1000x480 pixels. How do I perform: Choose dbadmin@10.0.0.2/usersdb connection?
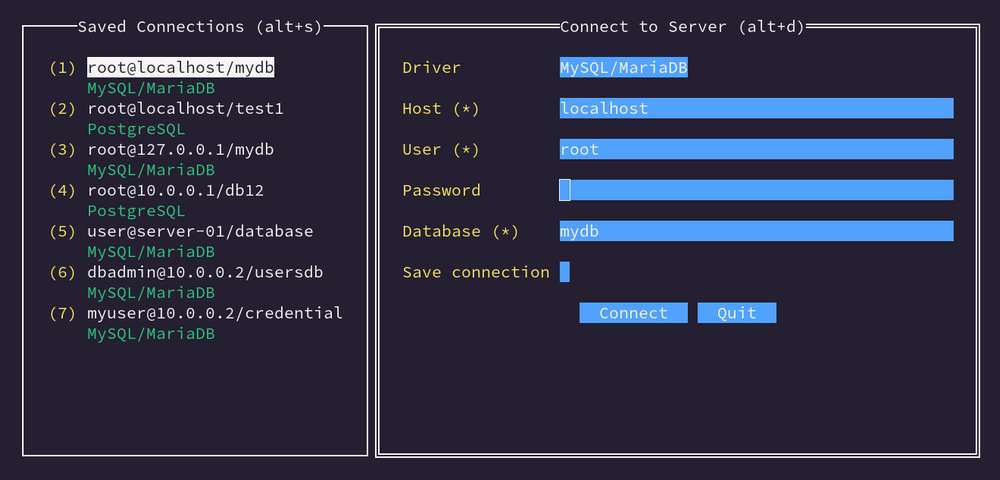[x=205, y=272]
